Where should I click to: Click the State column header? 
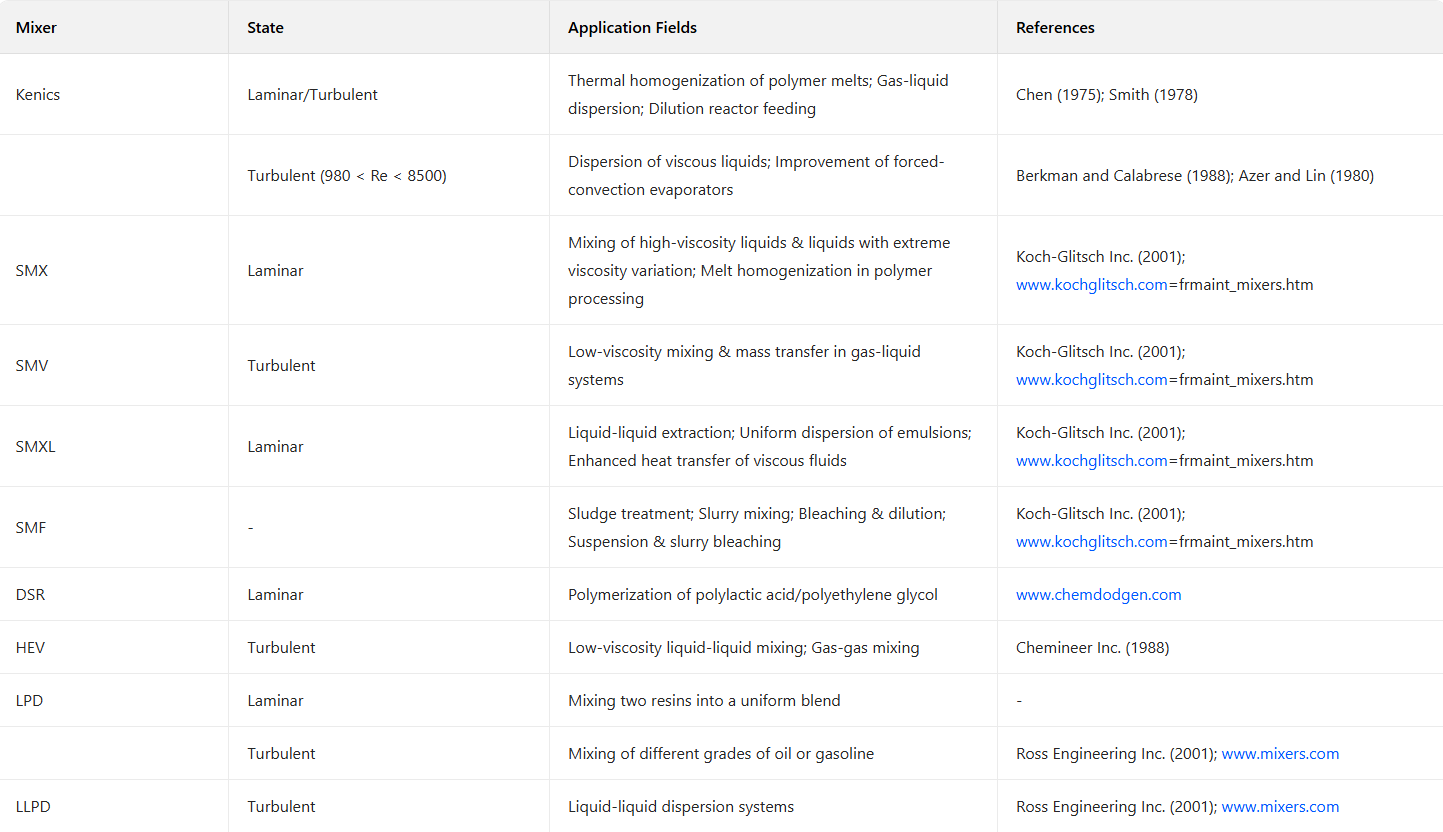click(x=265, y=28)
